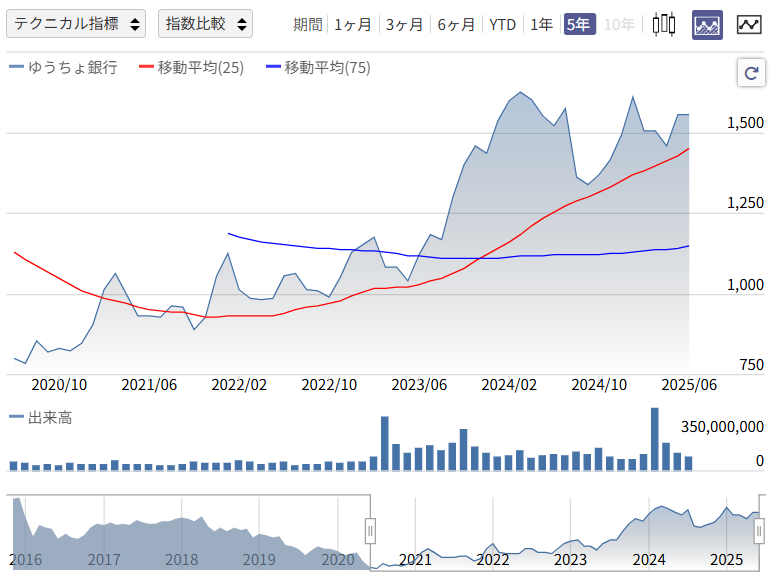Select the area chart view icon
This screenshot has height=575, width=776.
(x=707, y=25)
